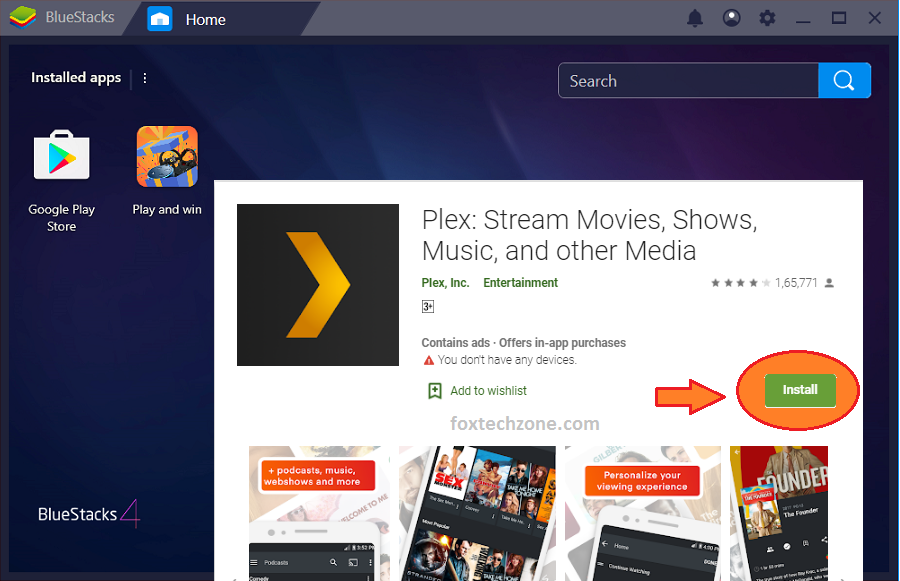Click the Home tab house icon

coord(160,19)
